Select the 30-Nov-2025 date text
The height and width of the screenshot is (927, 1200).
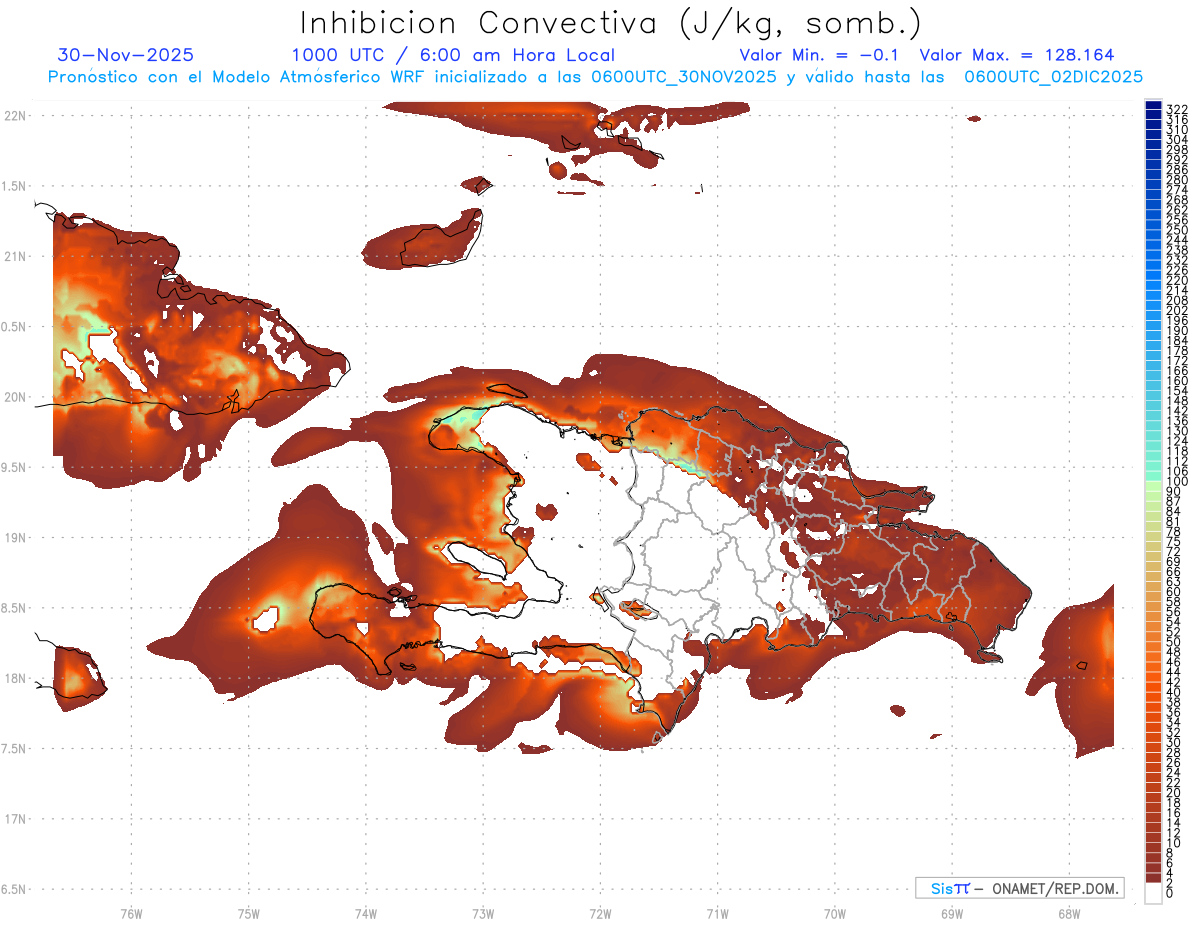tap(126, 55)
